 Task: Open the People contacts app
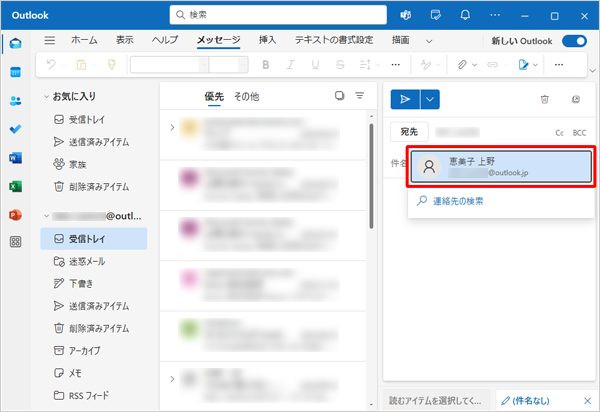tap(15, 101)
